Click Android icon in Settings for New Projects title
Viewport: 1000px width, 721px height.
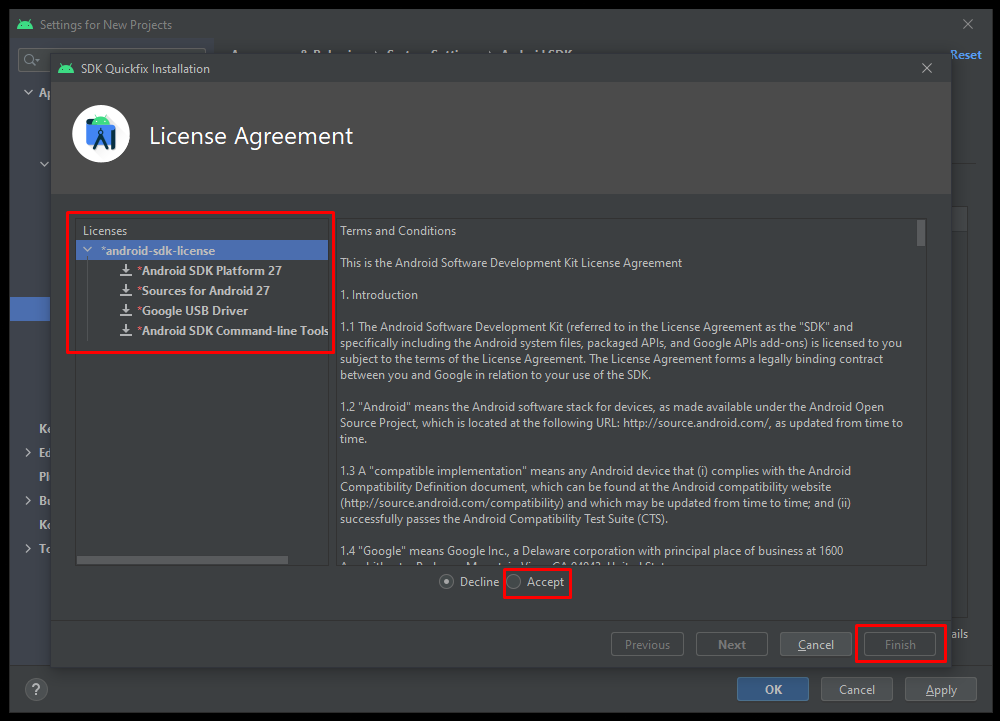[25, 24]
